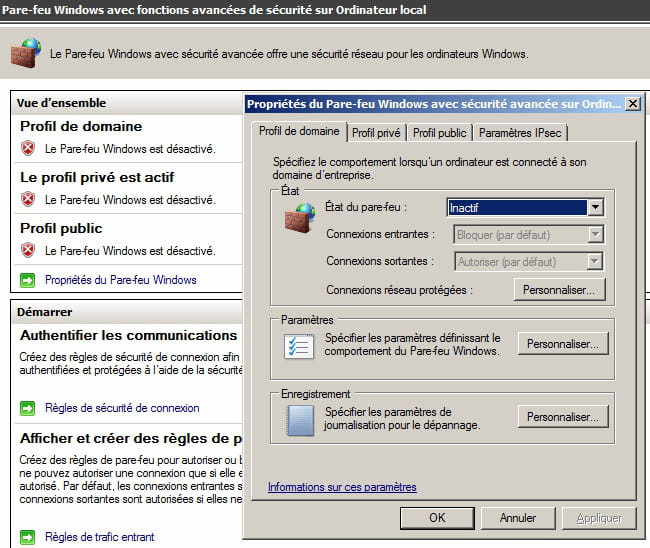Click red shield icon under Profil de domaine
The image size is (650, 548).
coord(28,148)
